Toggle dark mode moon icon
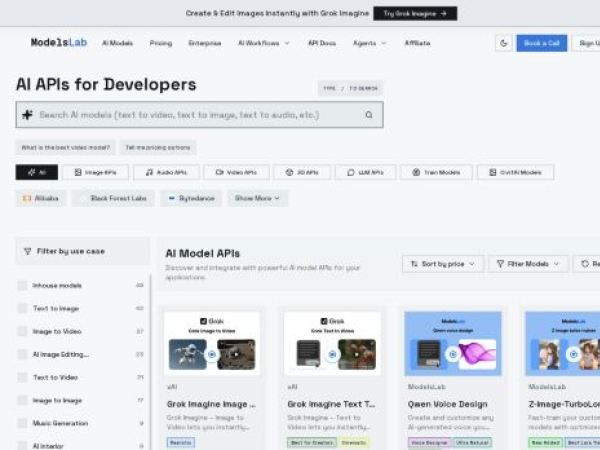The image size is (600, 450). point(504,43)
